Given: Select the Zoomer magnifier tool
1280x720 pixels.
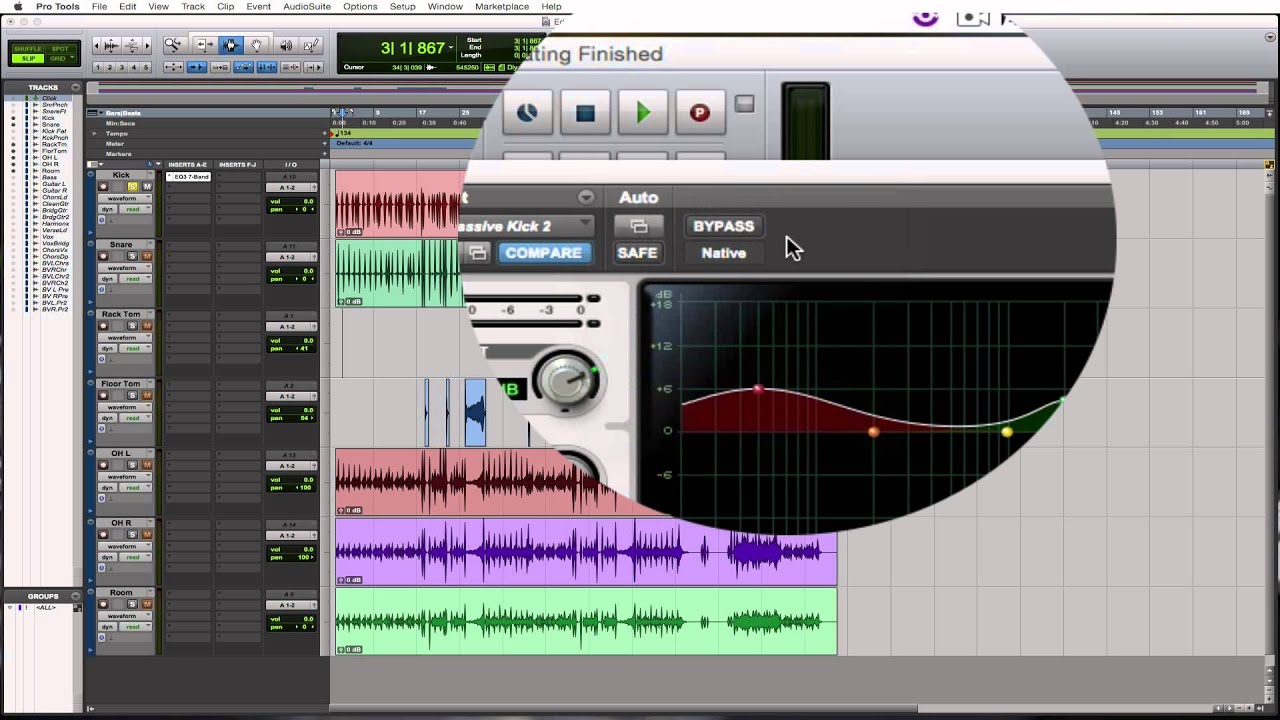Looking at the screenshot, I should coord(173,45).
